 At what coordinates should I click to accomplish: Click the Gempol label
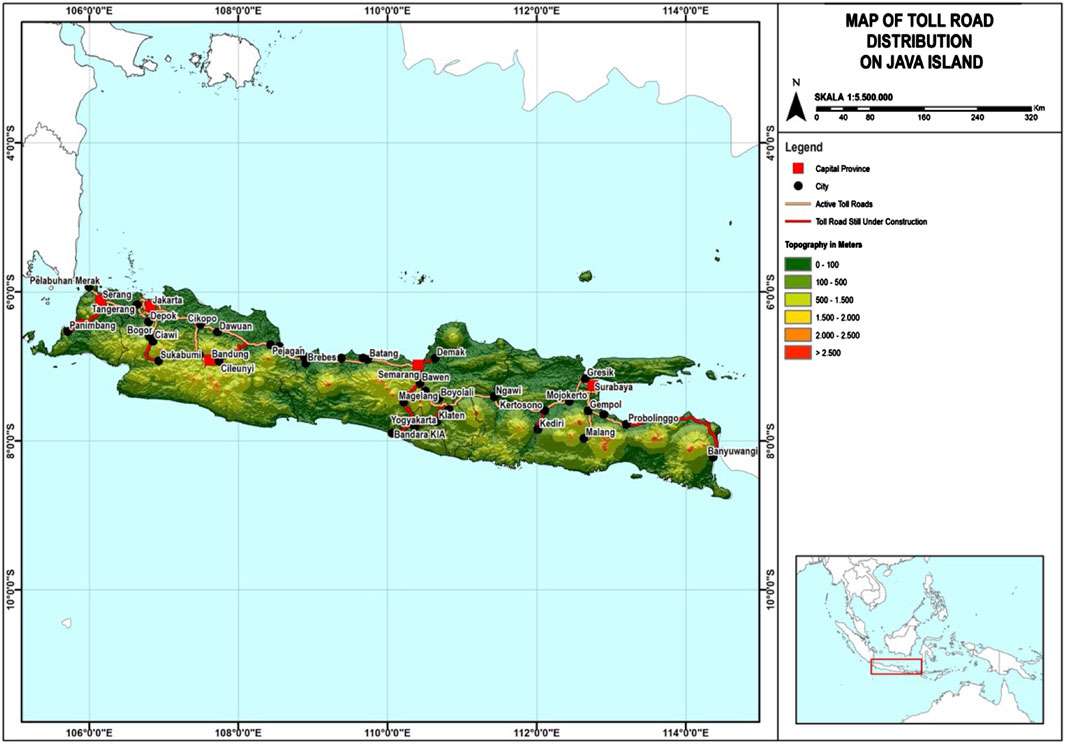click(607, 405)
